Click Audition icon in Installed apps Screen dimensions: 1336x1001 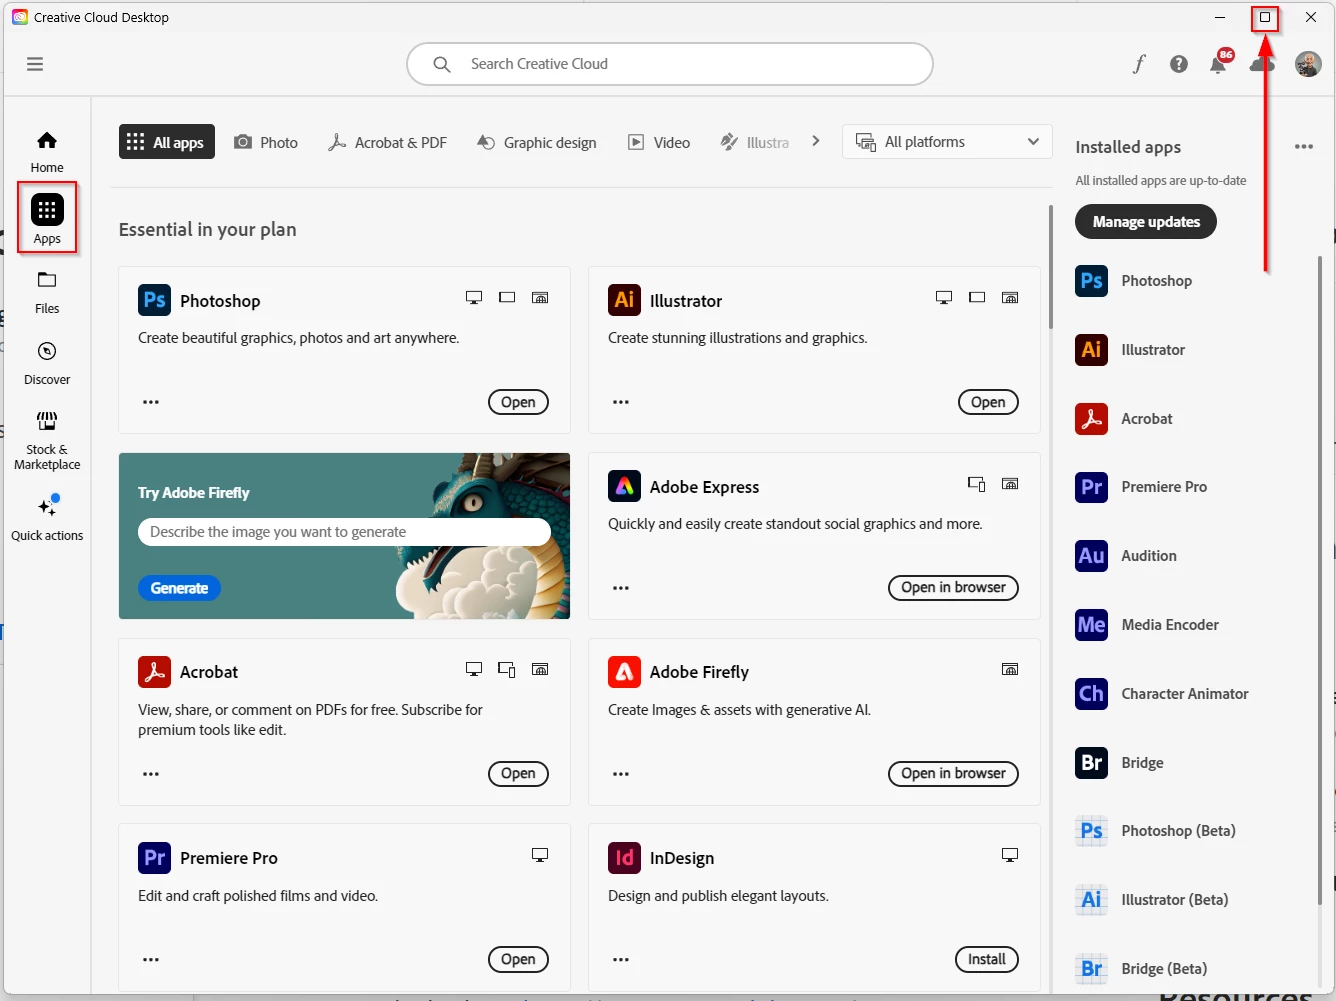coord(1091,556)
